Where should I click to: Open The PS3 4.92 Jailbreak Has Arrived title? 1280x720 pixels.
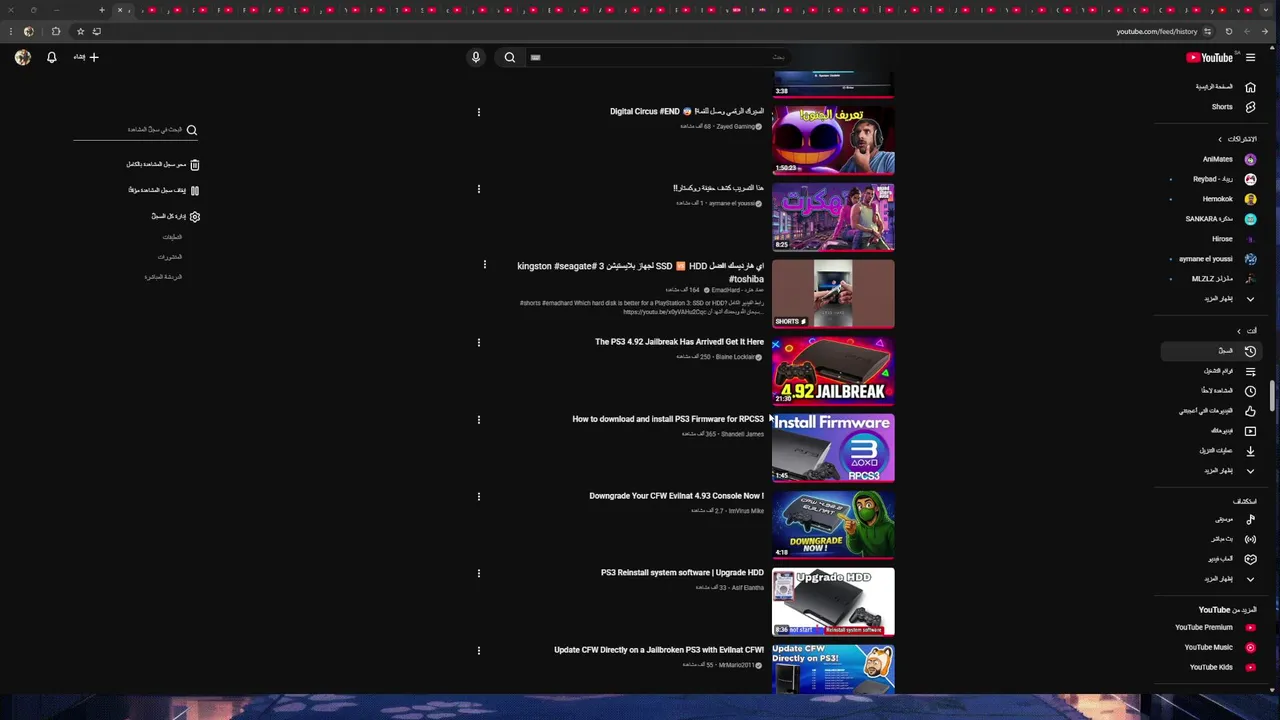[679, 342]
